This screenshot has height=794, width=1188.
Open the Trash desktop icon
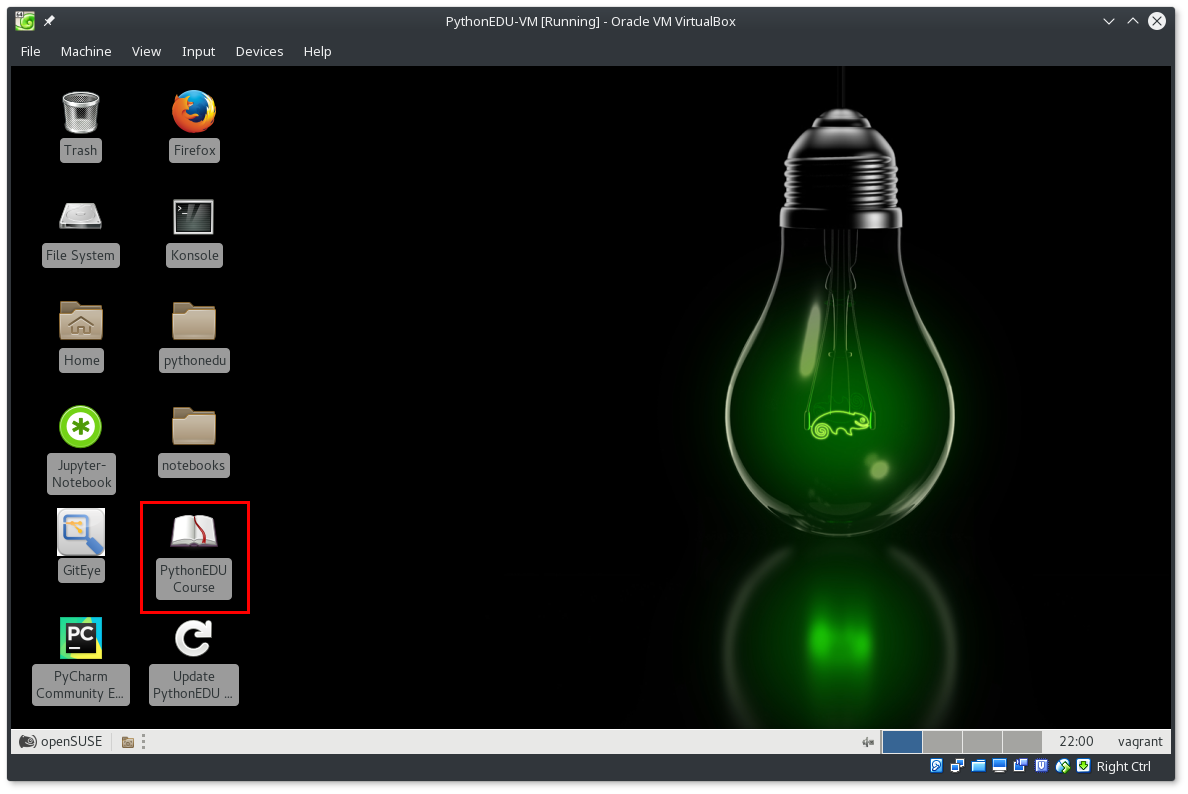click(80, 112)
